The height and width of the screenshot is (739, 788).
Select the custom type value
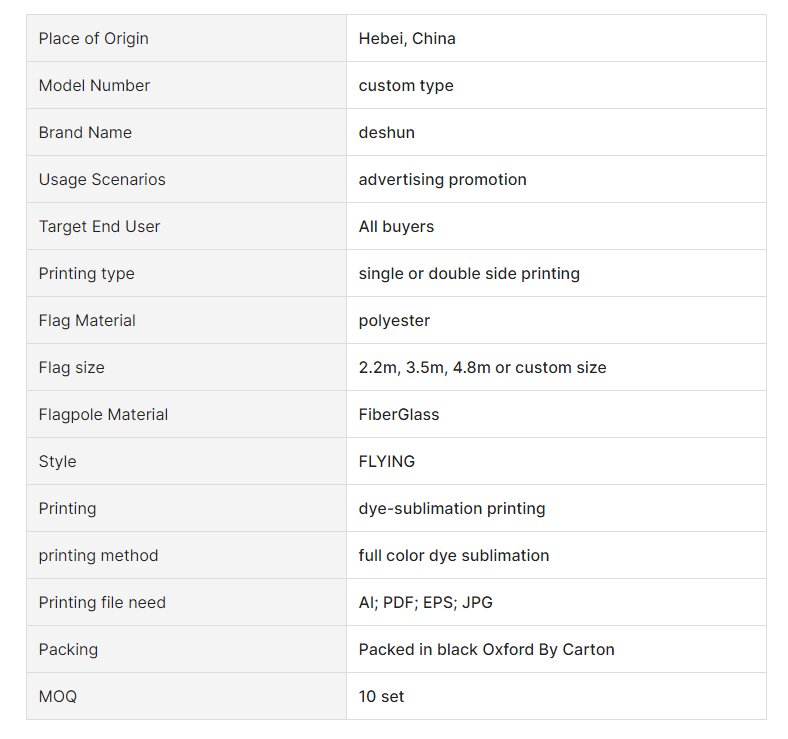pos(406,86)
